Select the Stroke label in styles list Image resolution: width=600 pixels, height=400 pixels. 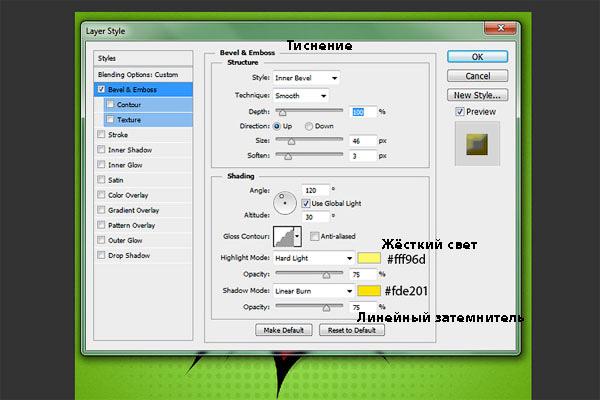(118, 135)
